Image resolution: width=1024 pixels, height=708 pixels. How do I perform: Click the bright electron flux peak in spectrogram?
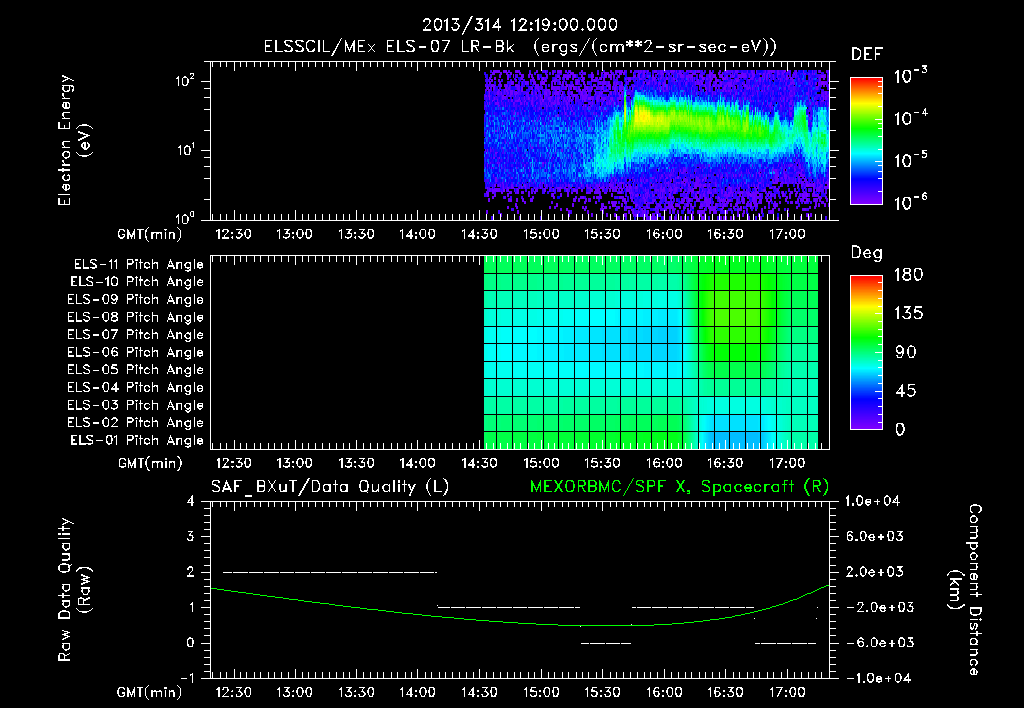tap(643, 116)
